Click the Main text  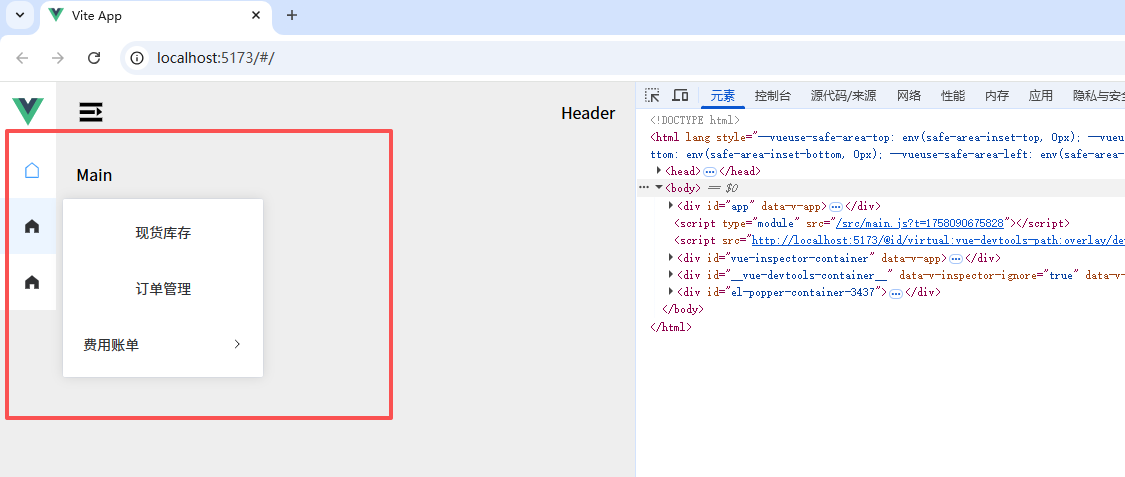(x=94, y=175)
